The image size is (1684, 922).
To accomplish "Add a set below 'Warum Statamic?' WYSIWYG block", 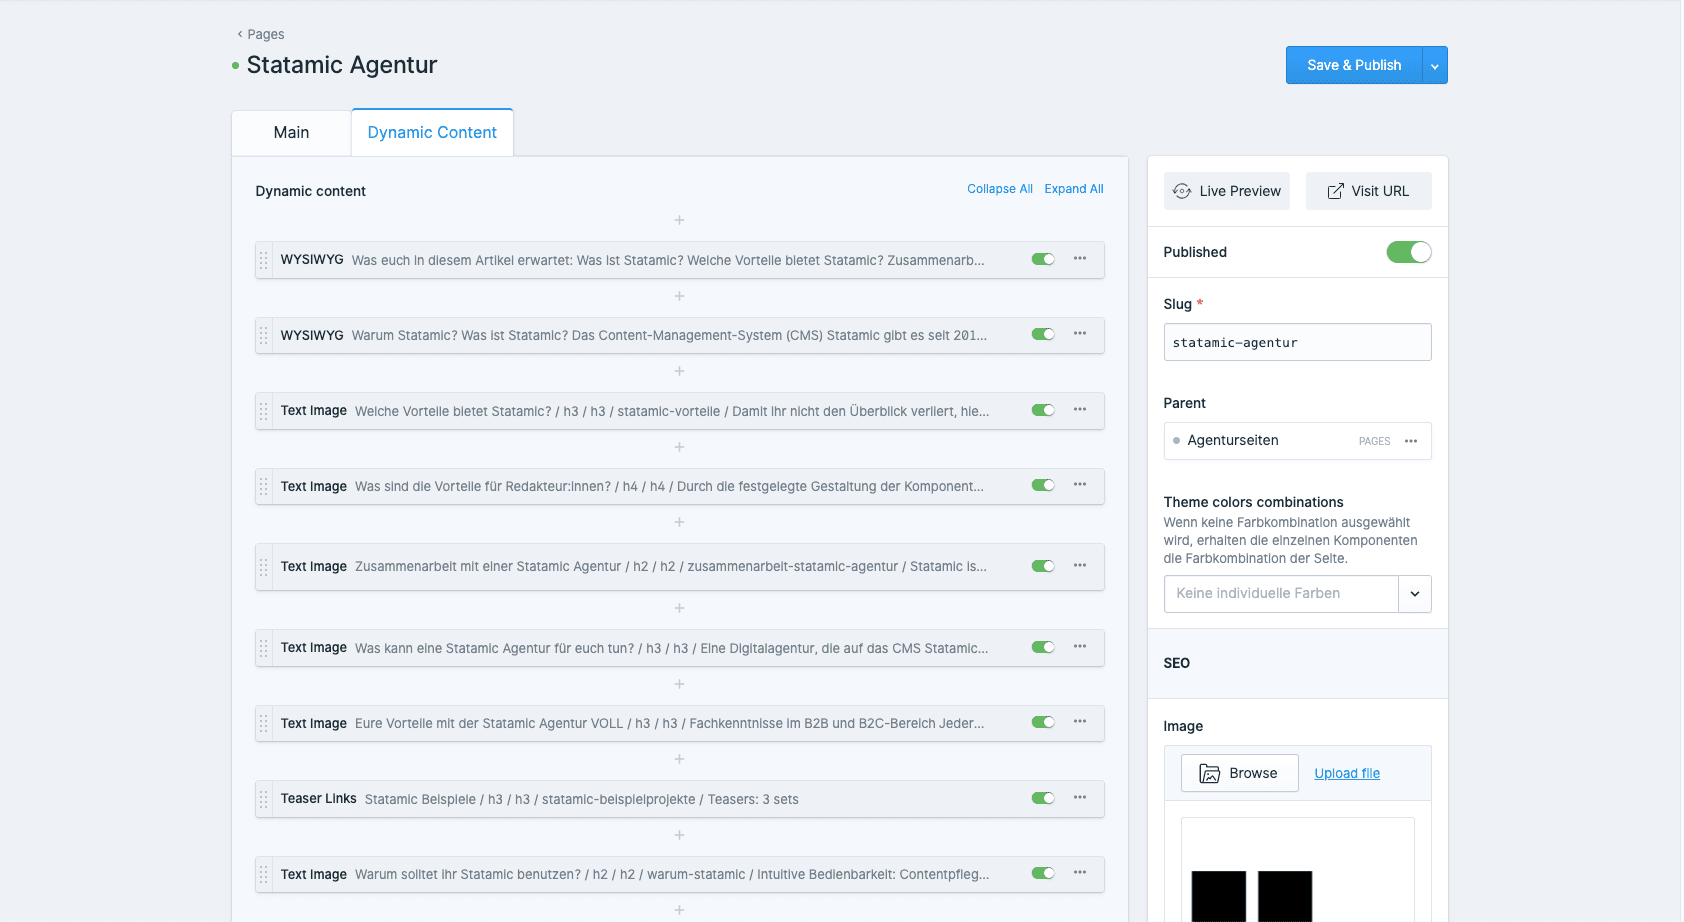I will coord(679,371).
